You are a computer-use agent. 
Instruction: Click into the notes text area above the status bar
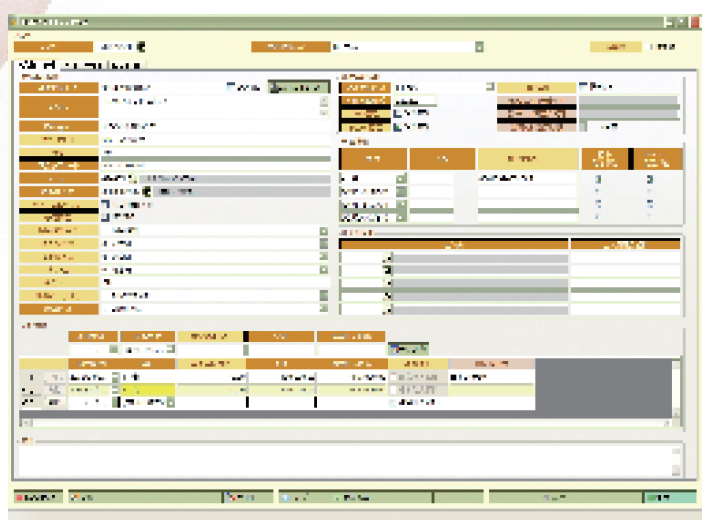[340, 459]
